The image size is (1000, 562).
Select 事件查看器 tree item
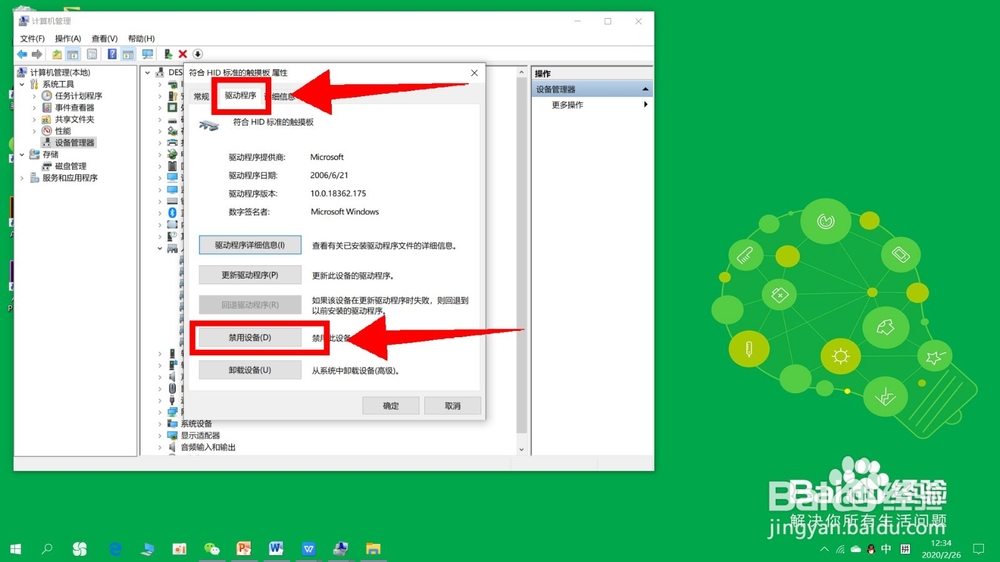coord(74,108)
